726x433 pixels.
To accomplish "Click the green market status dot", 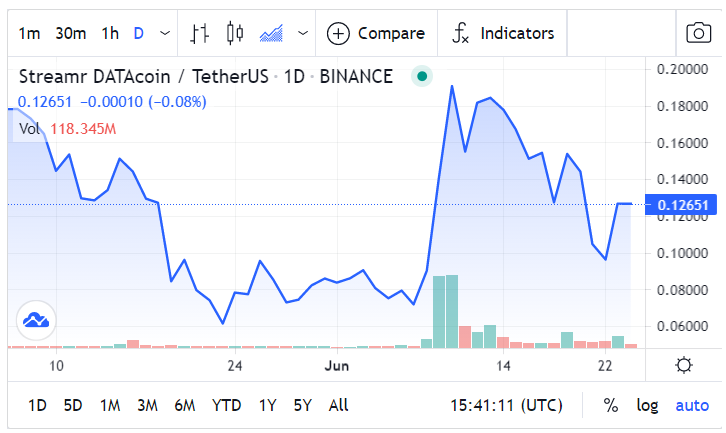I will click(422, 76).
